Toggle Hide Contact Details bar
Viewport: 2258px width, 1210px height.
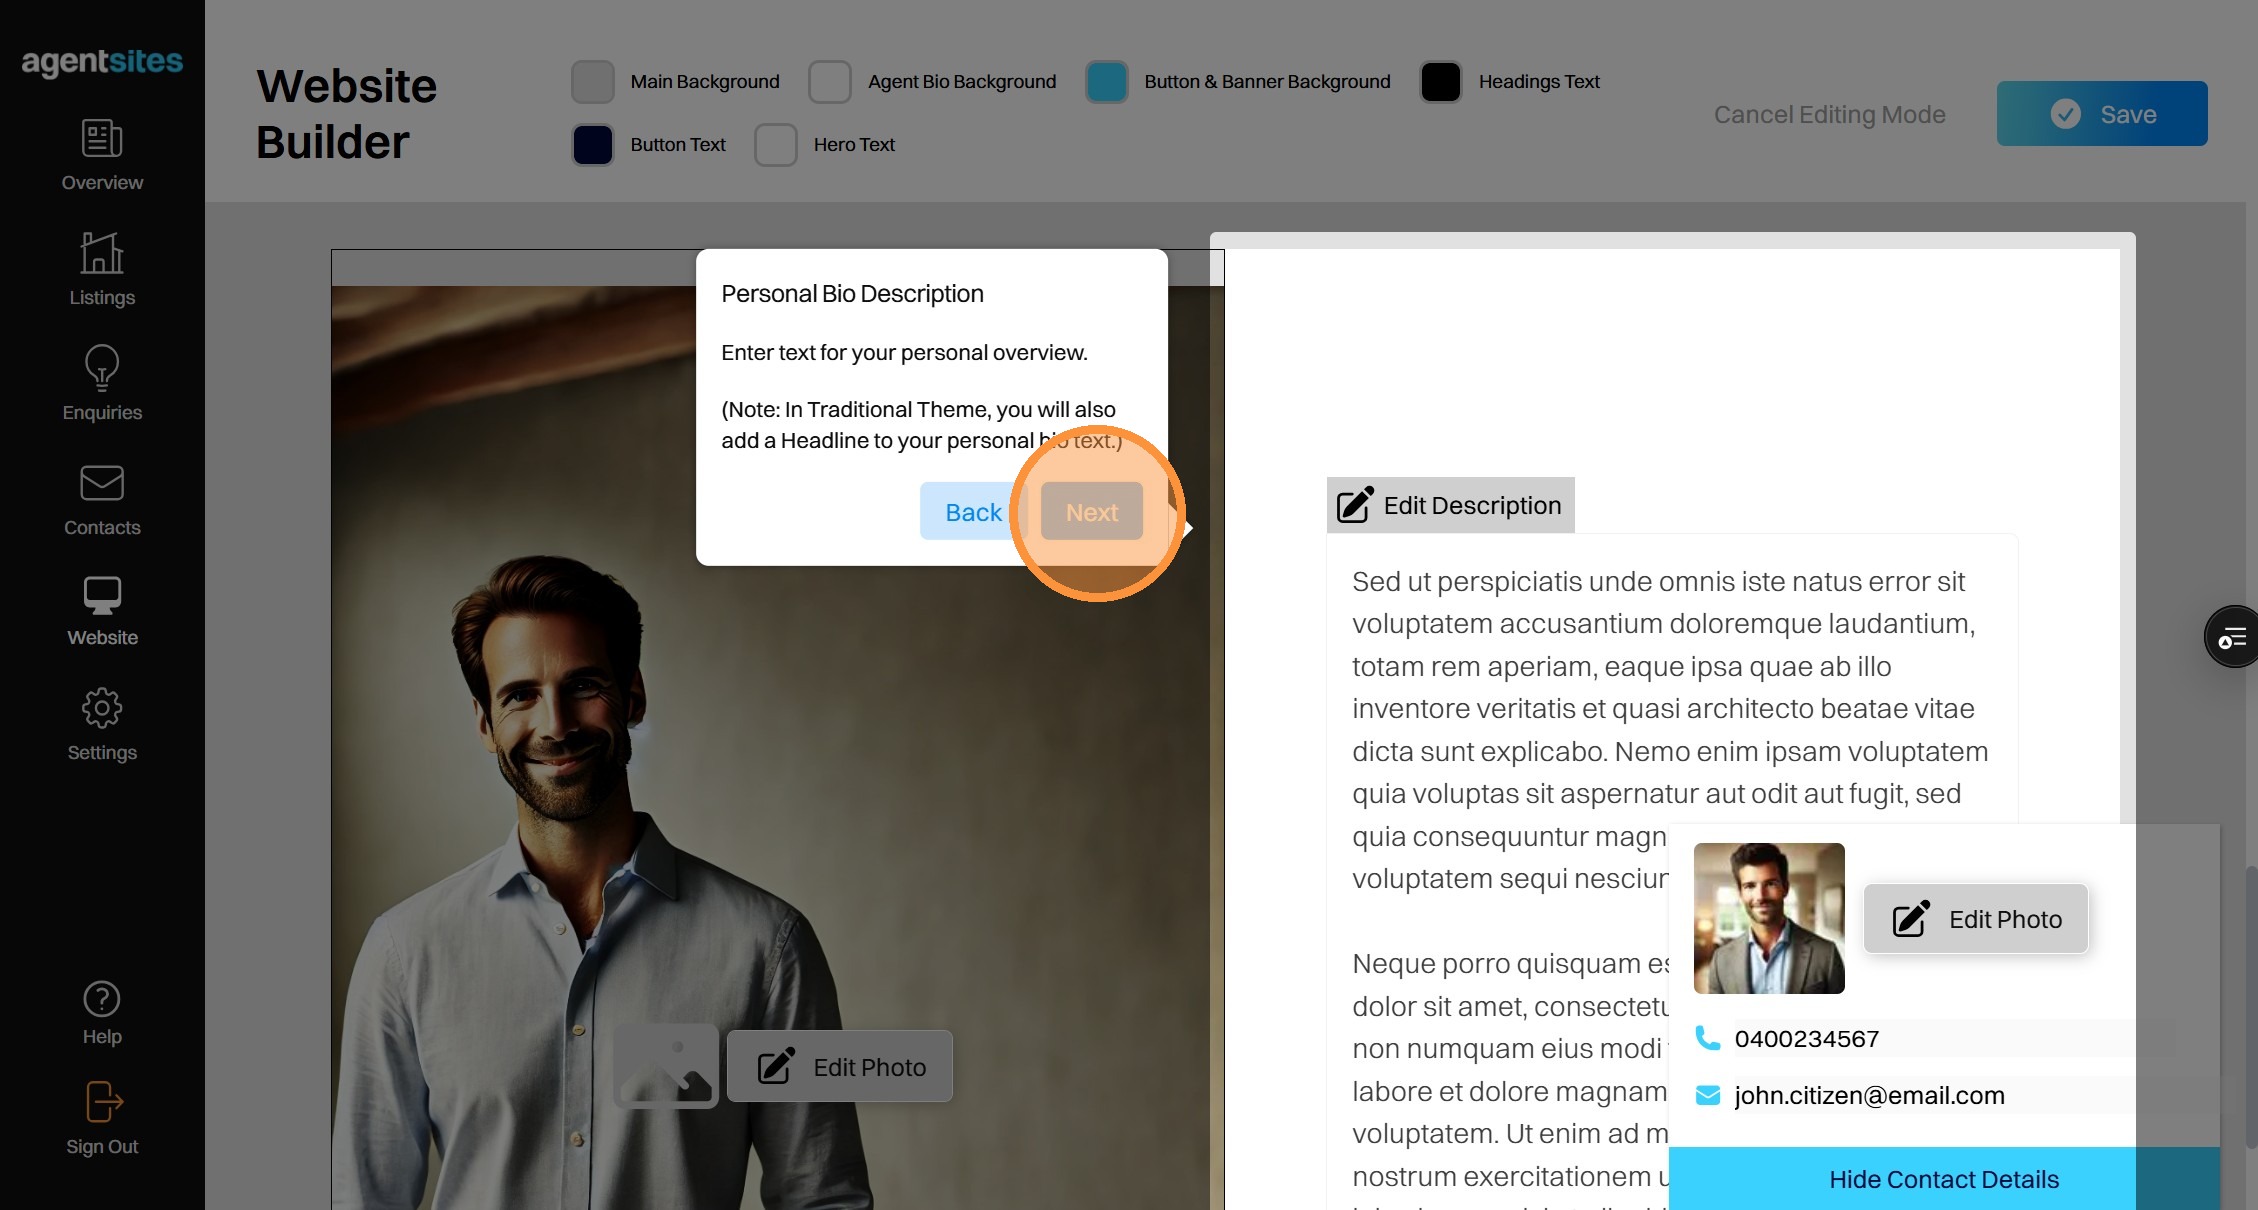(x=1943, y=1179)
